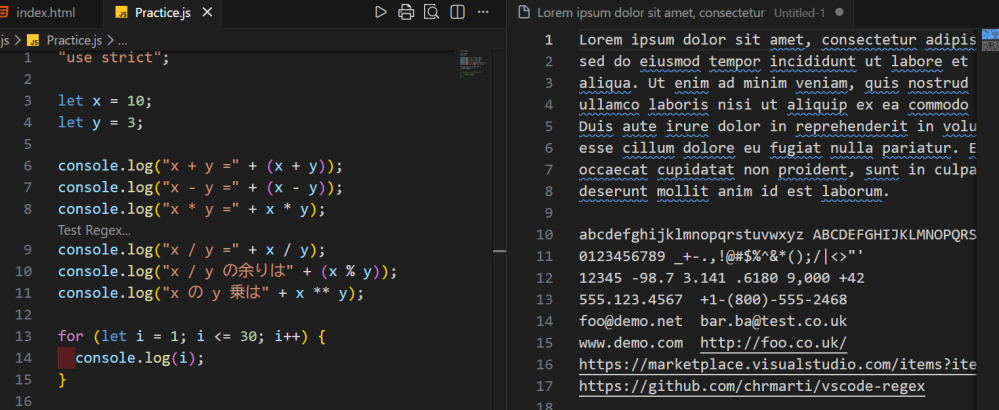
Task: Click the console.log("x * y =" line
Action: point(192,209)
